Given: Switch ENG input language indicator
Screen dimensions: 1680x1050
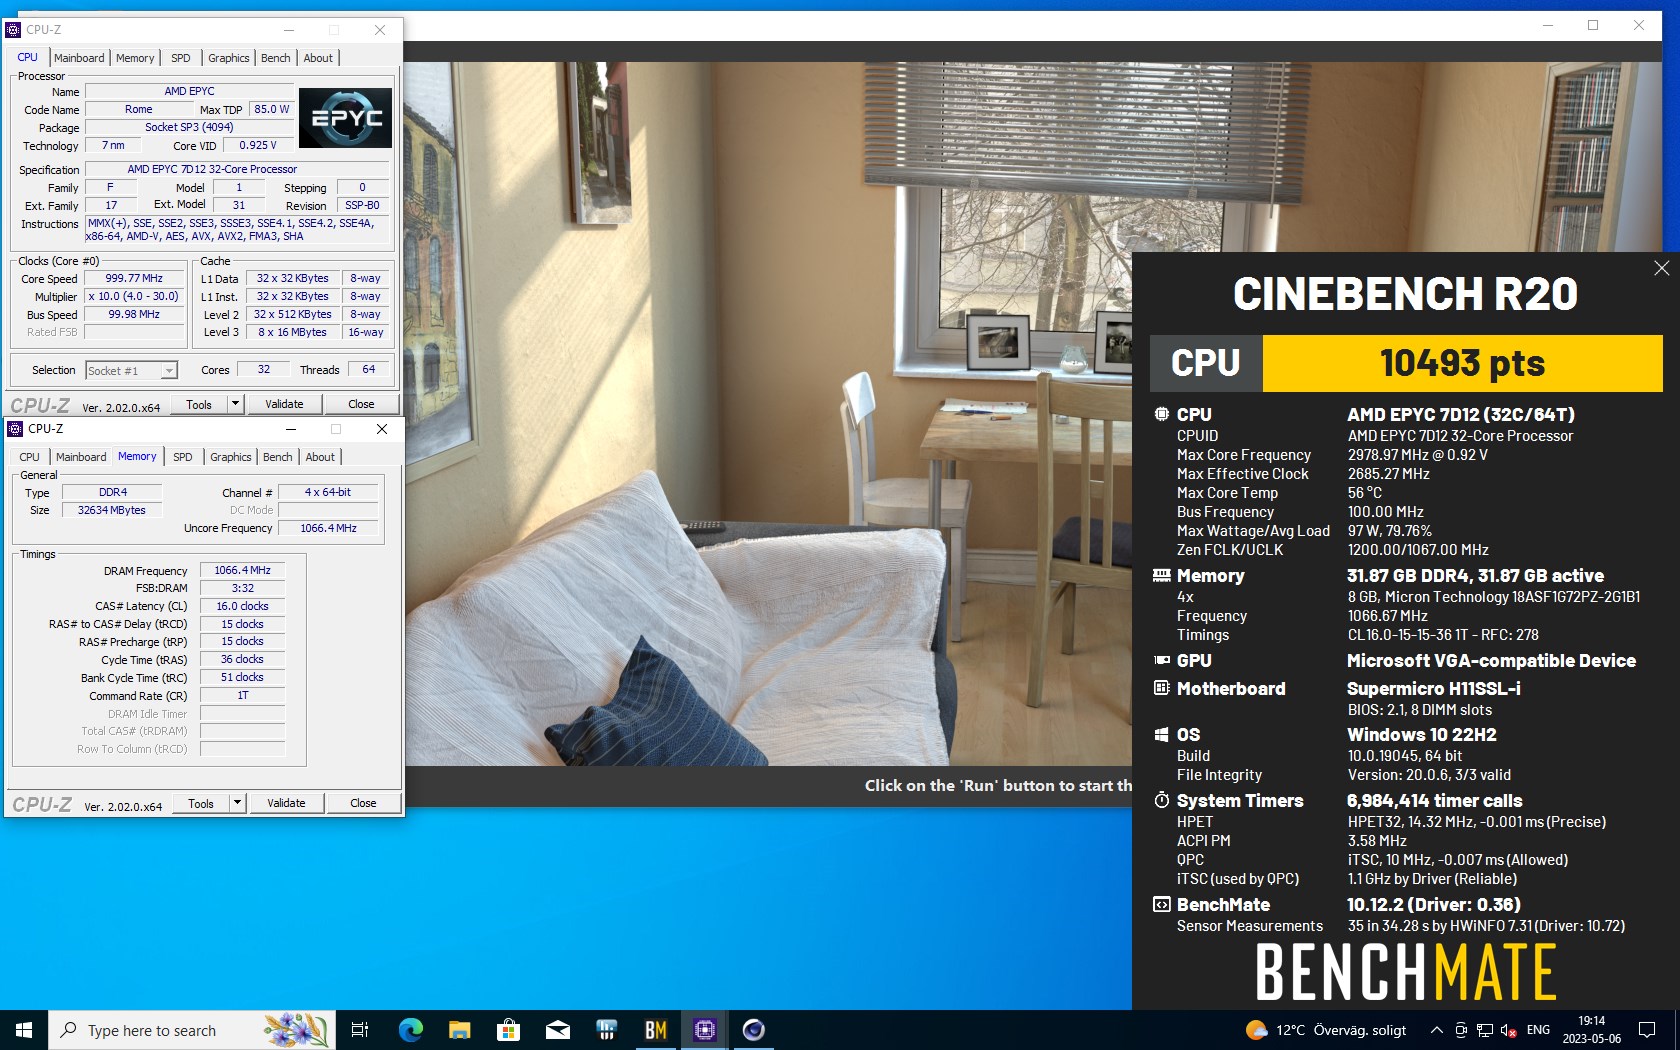Looking at the screenshot, I should 1538,1030.
